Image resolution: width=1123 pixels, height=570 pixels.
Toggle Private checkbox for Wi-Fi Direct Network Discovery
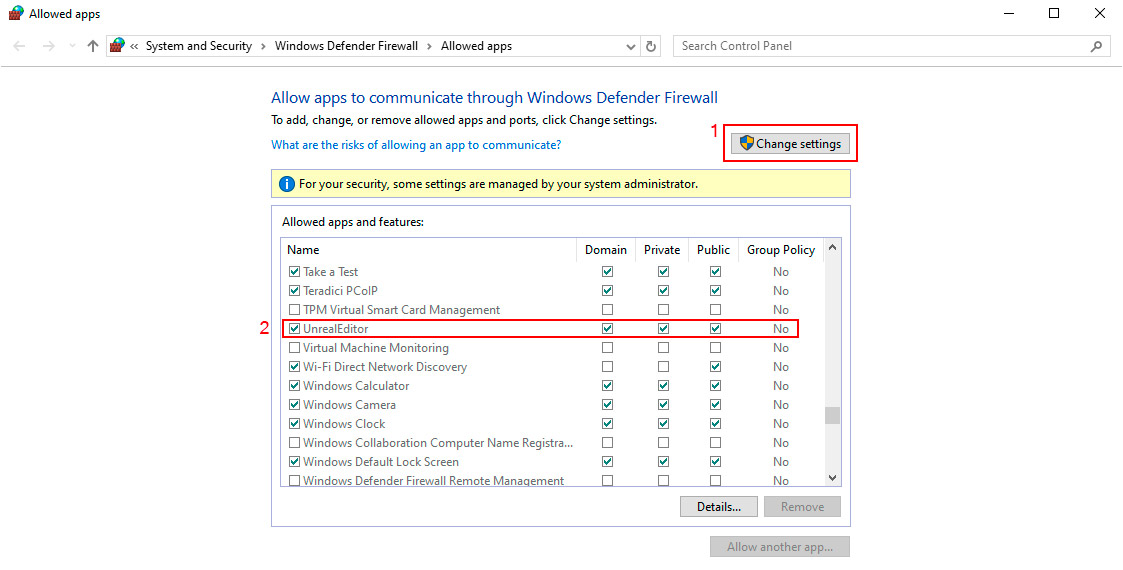click(662, 367)
